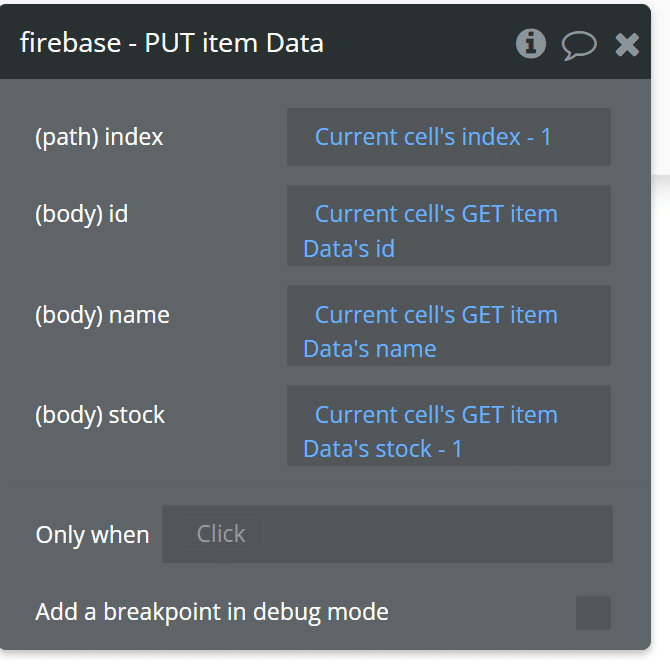670x669 pixels.
Task: Edit the Data's stock - 1 expression
Action: pos(449,425)
